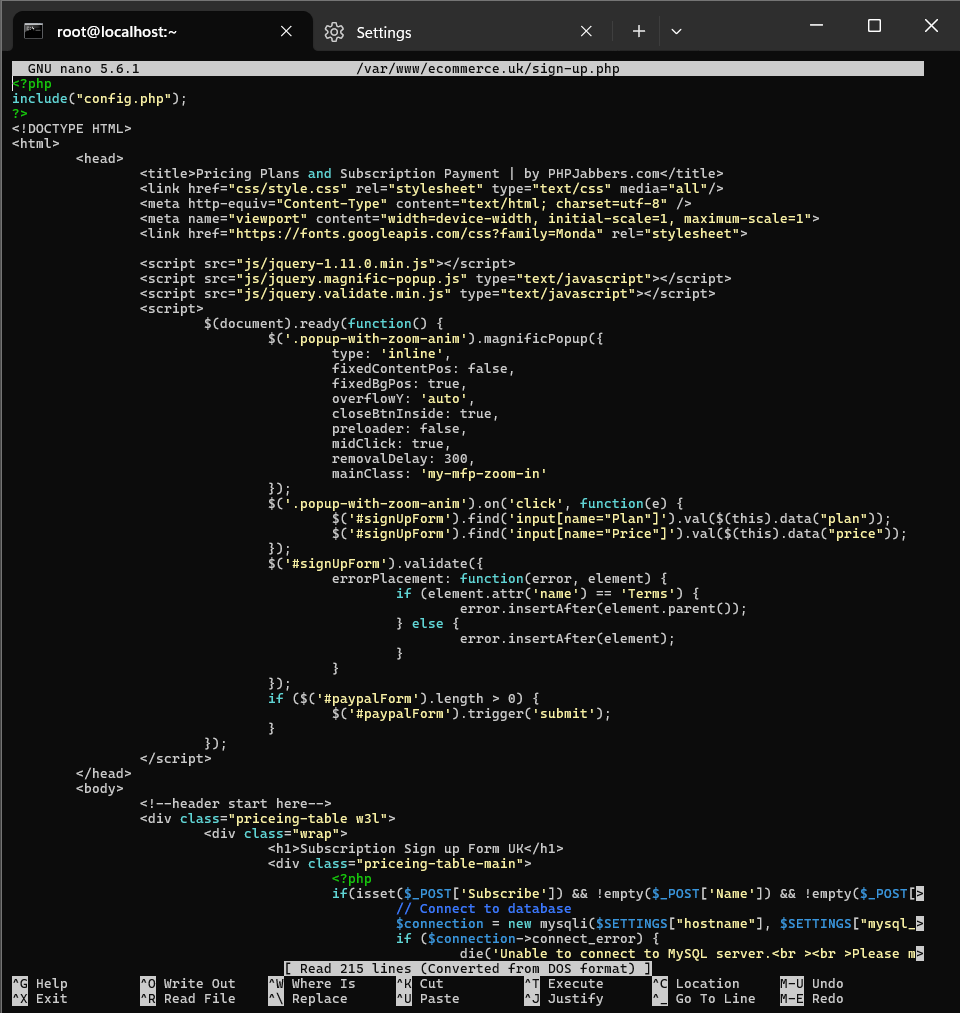The height and width of the screenshot is (1013, 960).
Task: Click the Location shortcut label
Action: [707, 983]
